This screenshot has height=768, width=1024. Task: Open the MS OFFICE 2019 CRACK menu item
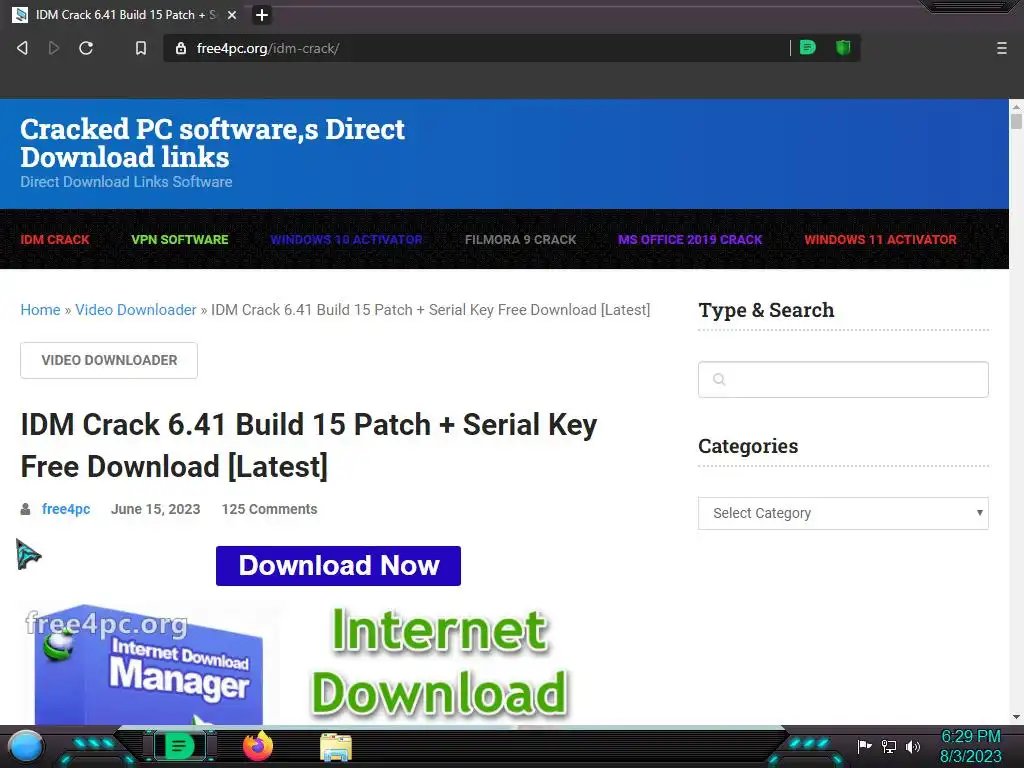pos(690,240)
